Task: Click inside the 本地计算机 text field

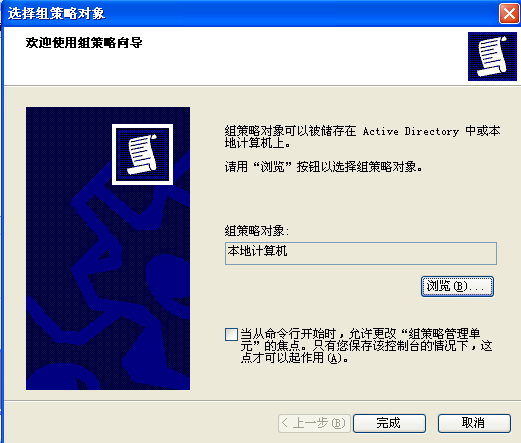Action: (x=361, y=254)
